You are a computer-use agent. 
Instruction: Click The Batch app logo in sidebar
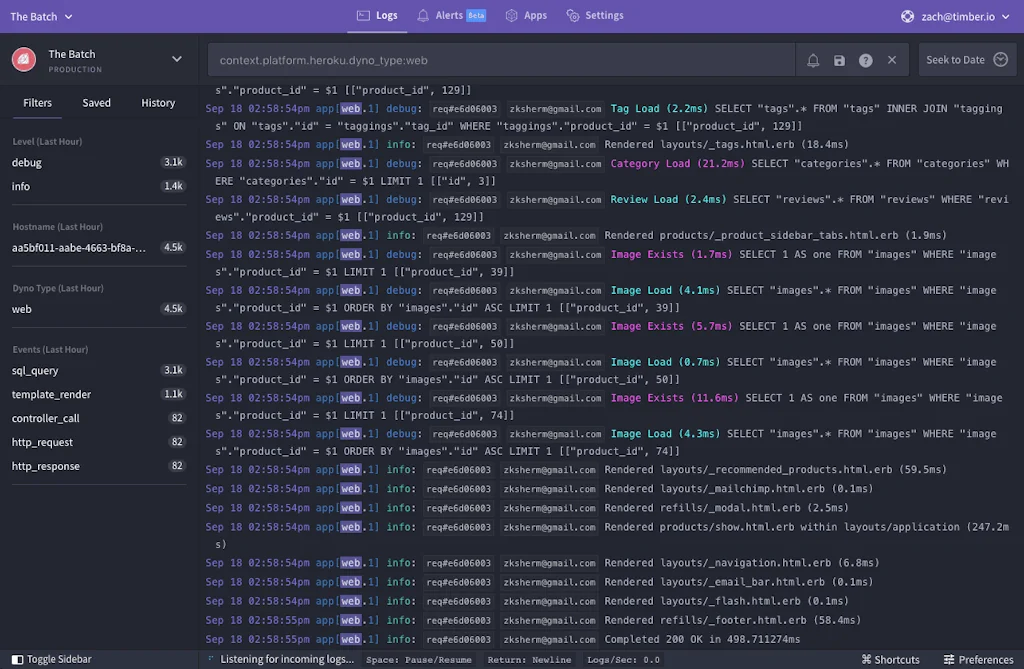pos(24,60)
